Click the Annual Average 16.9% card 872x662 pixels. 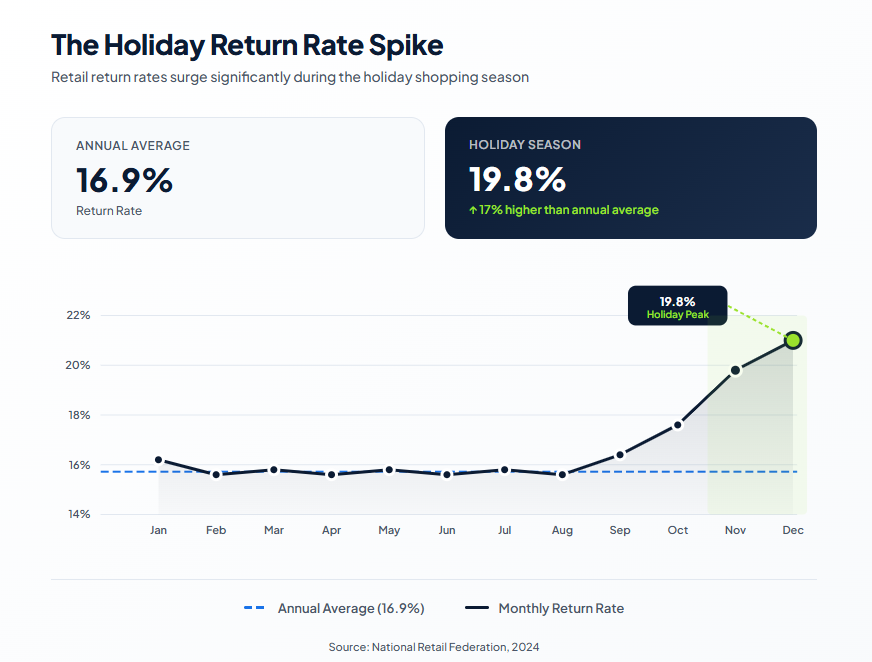pos(238,178)
